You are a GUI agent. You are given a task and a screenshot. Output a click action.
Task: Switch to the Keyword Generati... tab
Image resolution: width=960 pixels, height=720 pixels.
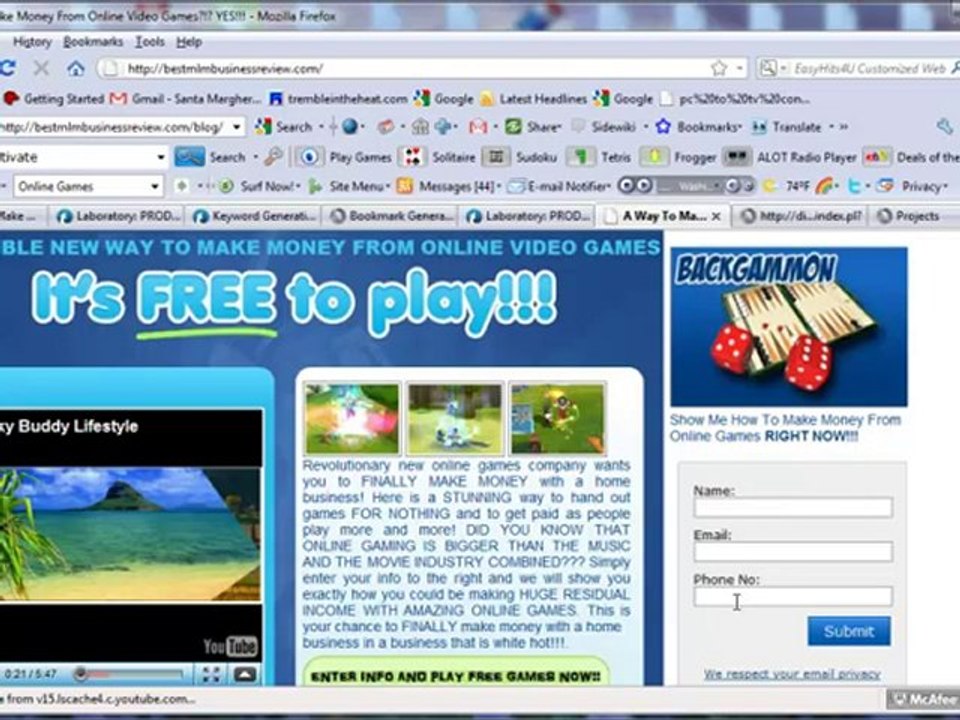[254, 216]
